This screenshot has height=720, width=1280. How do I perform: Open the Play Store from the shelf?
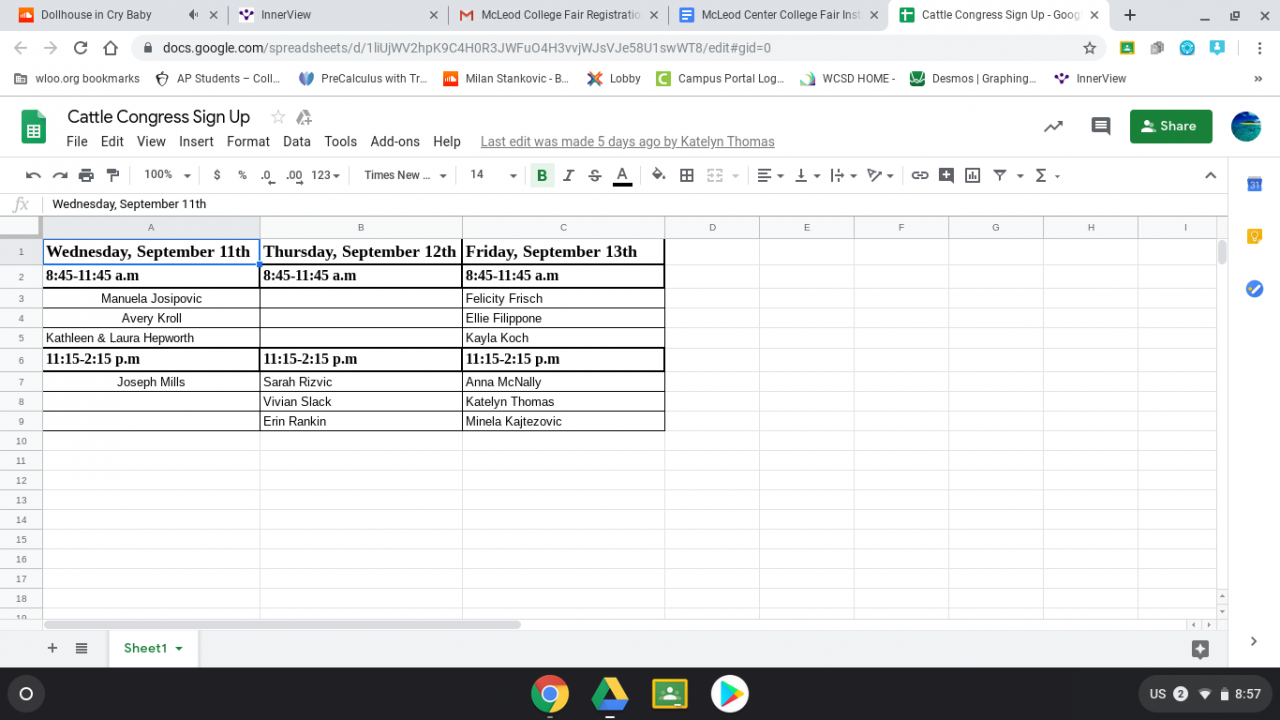click(729, 693)
